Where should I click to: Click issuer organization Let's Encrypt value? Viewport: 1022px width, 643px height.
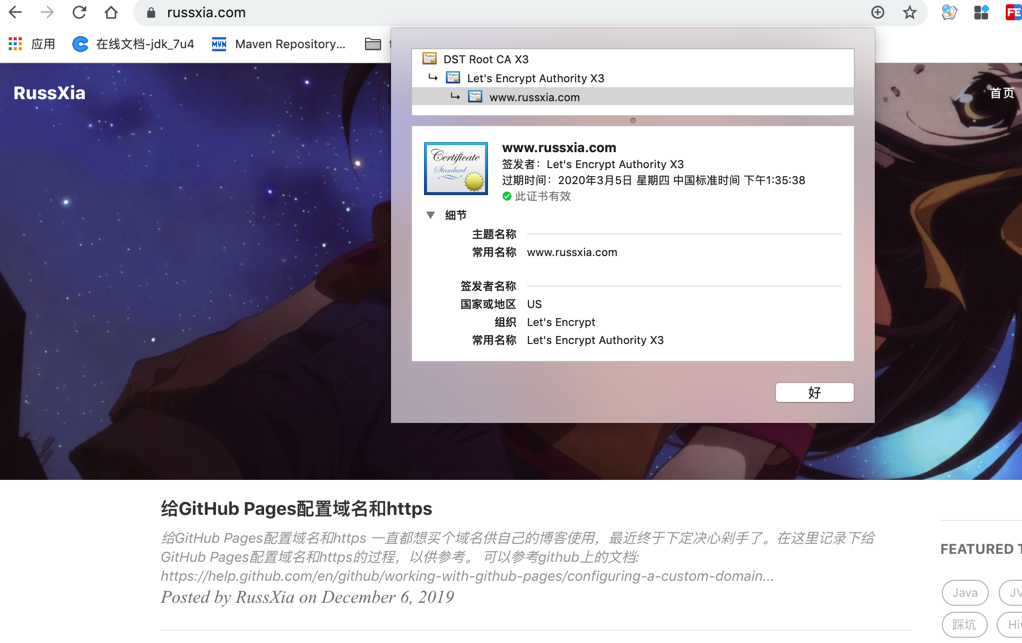561,322
